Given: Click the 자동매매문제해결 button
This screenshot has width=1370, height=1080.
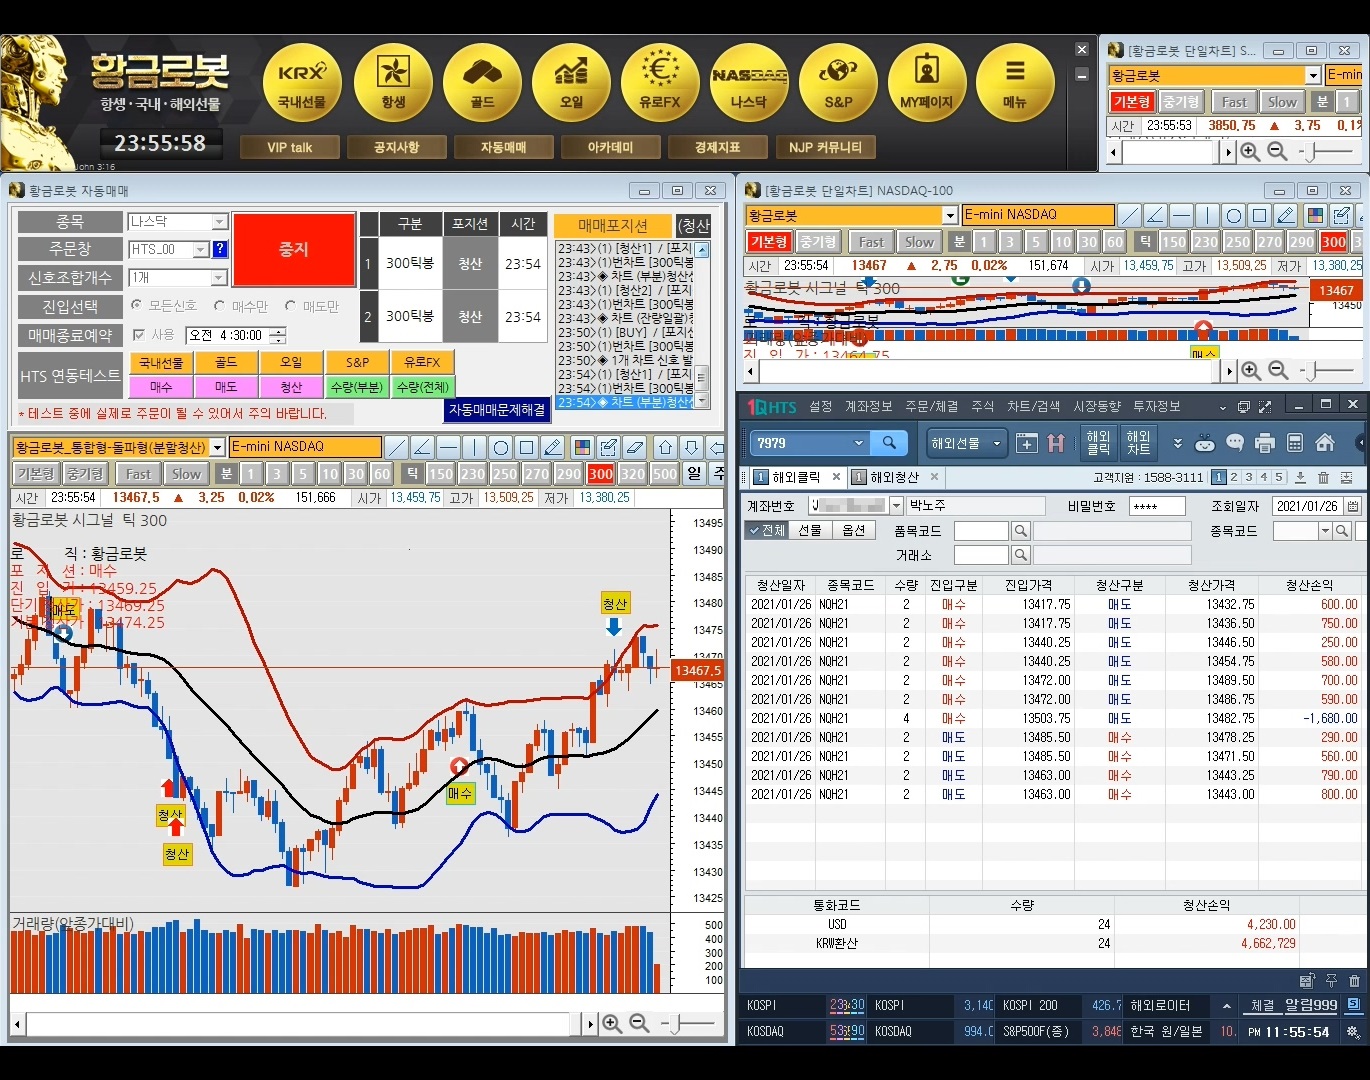Looking at the screenshot, I should point(497,410).
